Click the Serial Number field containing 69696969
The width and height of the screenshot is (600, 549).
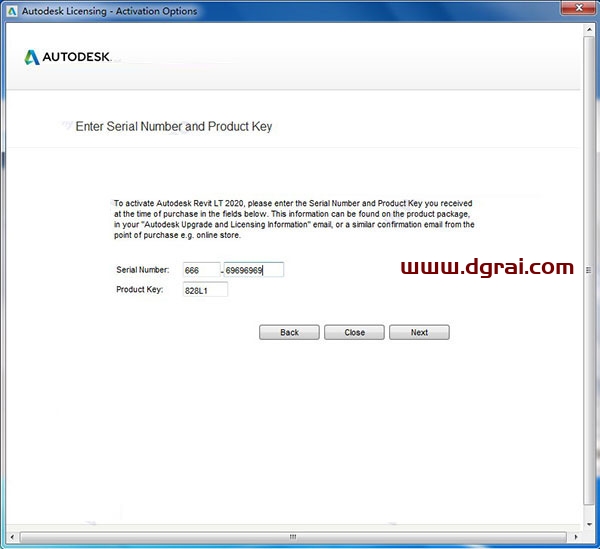coord(254,270)
